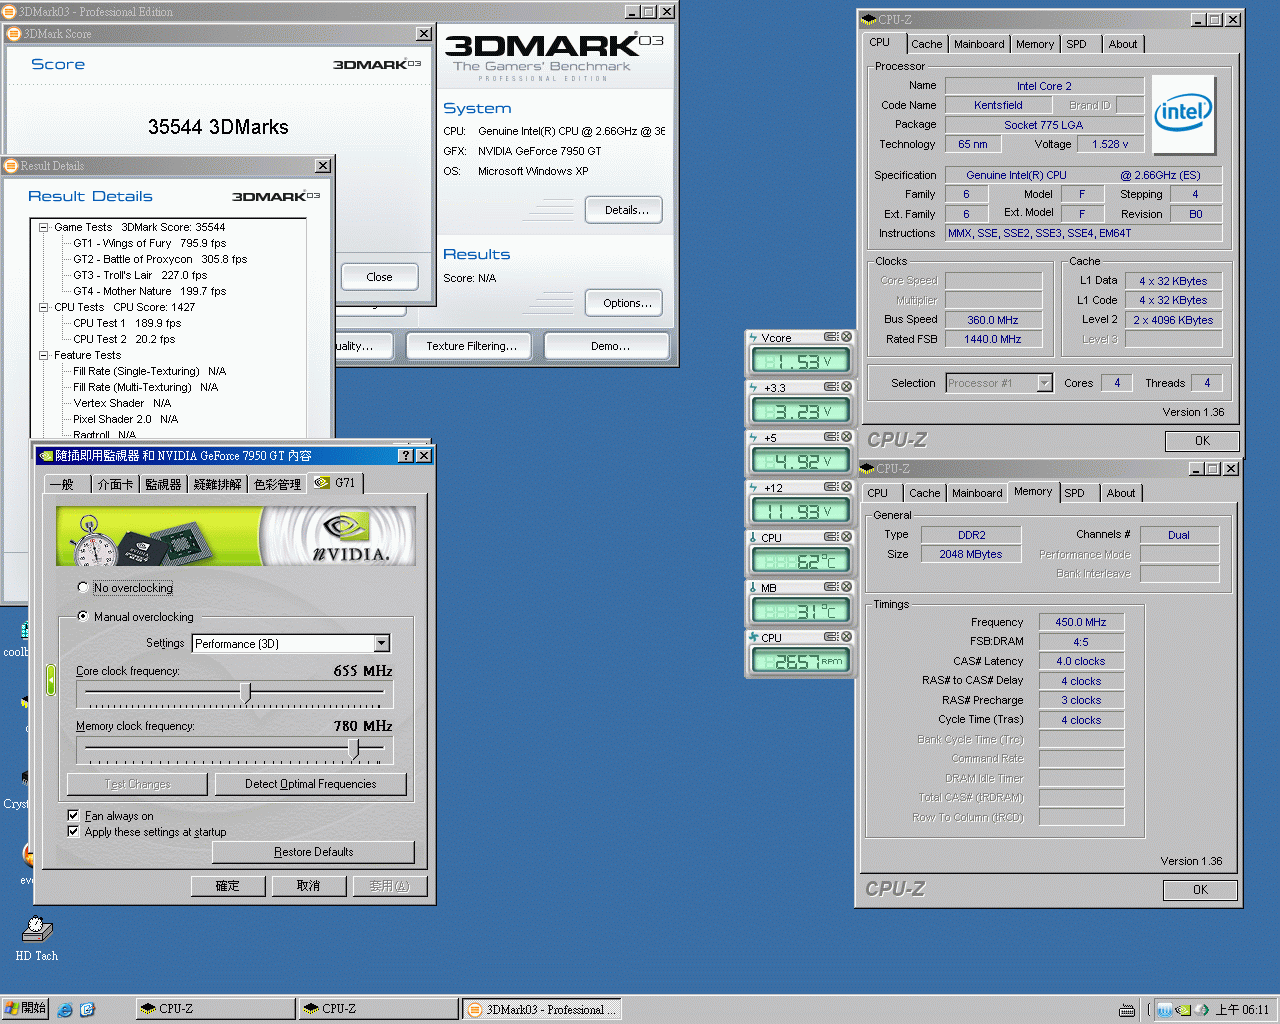Viewport: 1280px width, 1024px height.
Task: Open Processor #1 selection dropdown in CPU-Z
Action: point(1045,383)
